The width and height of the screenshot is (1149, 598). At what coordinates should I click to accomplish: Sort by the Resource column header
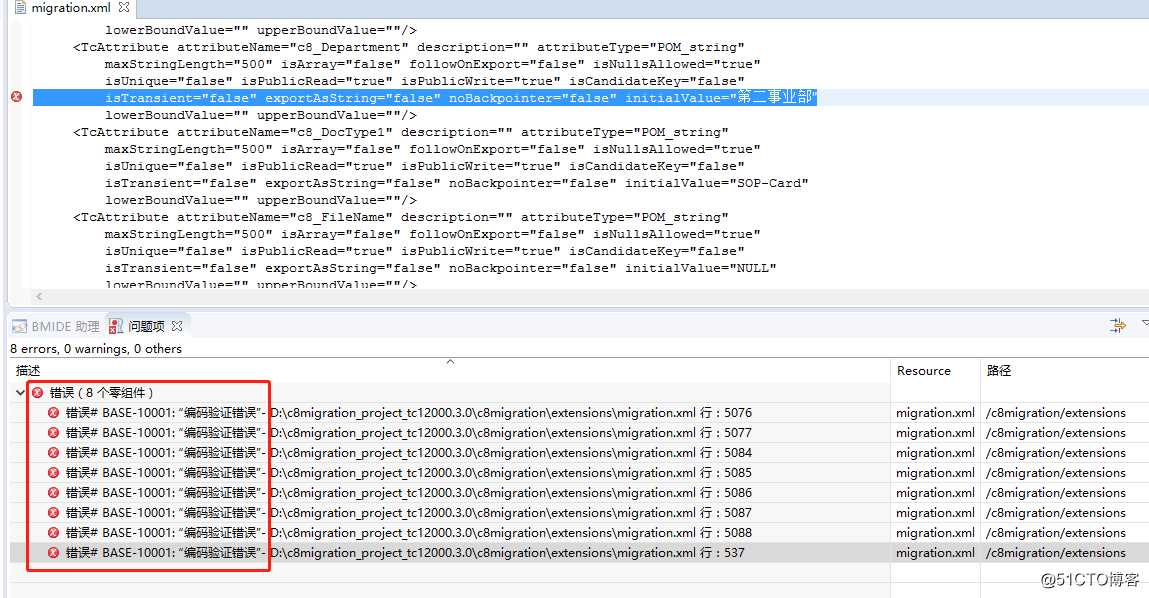click(923, 371)
